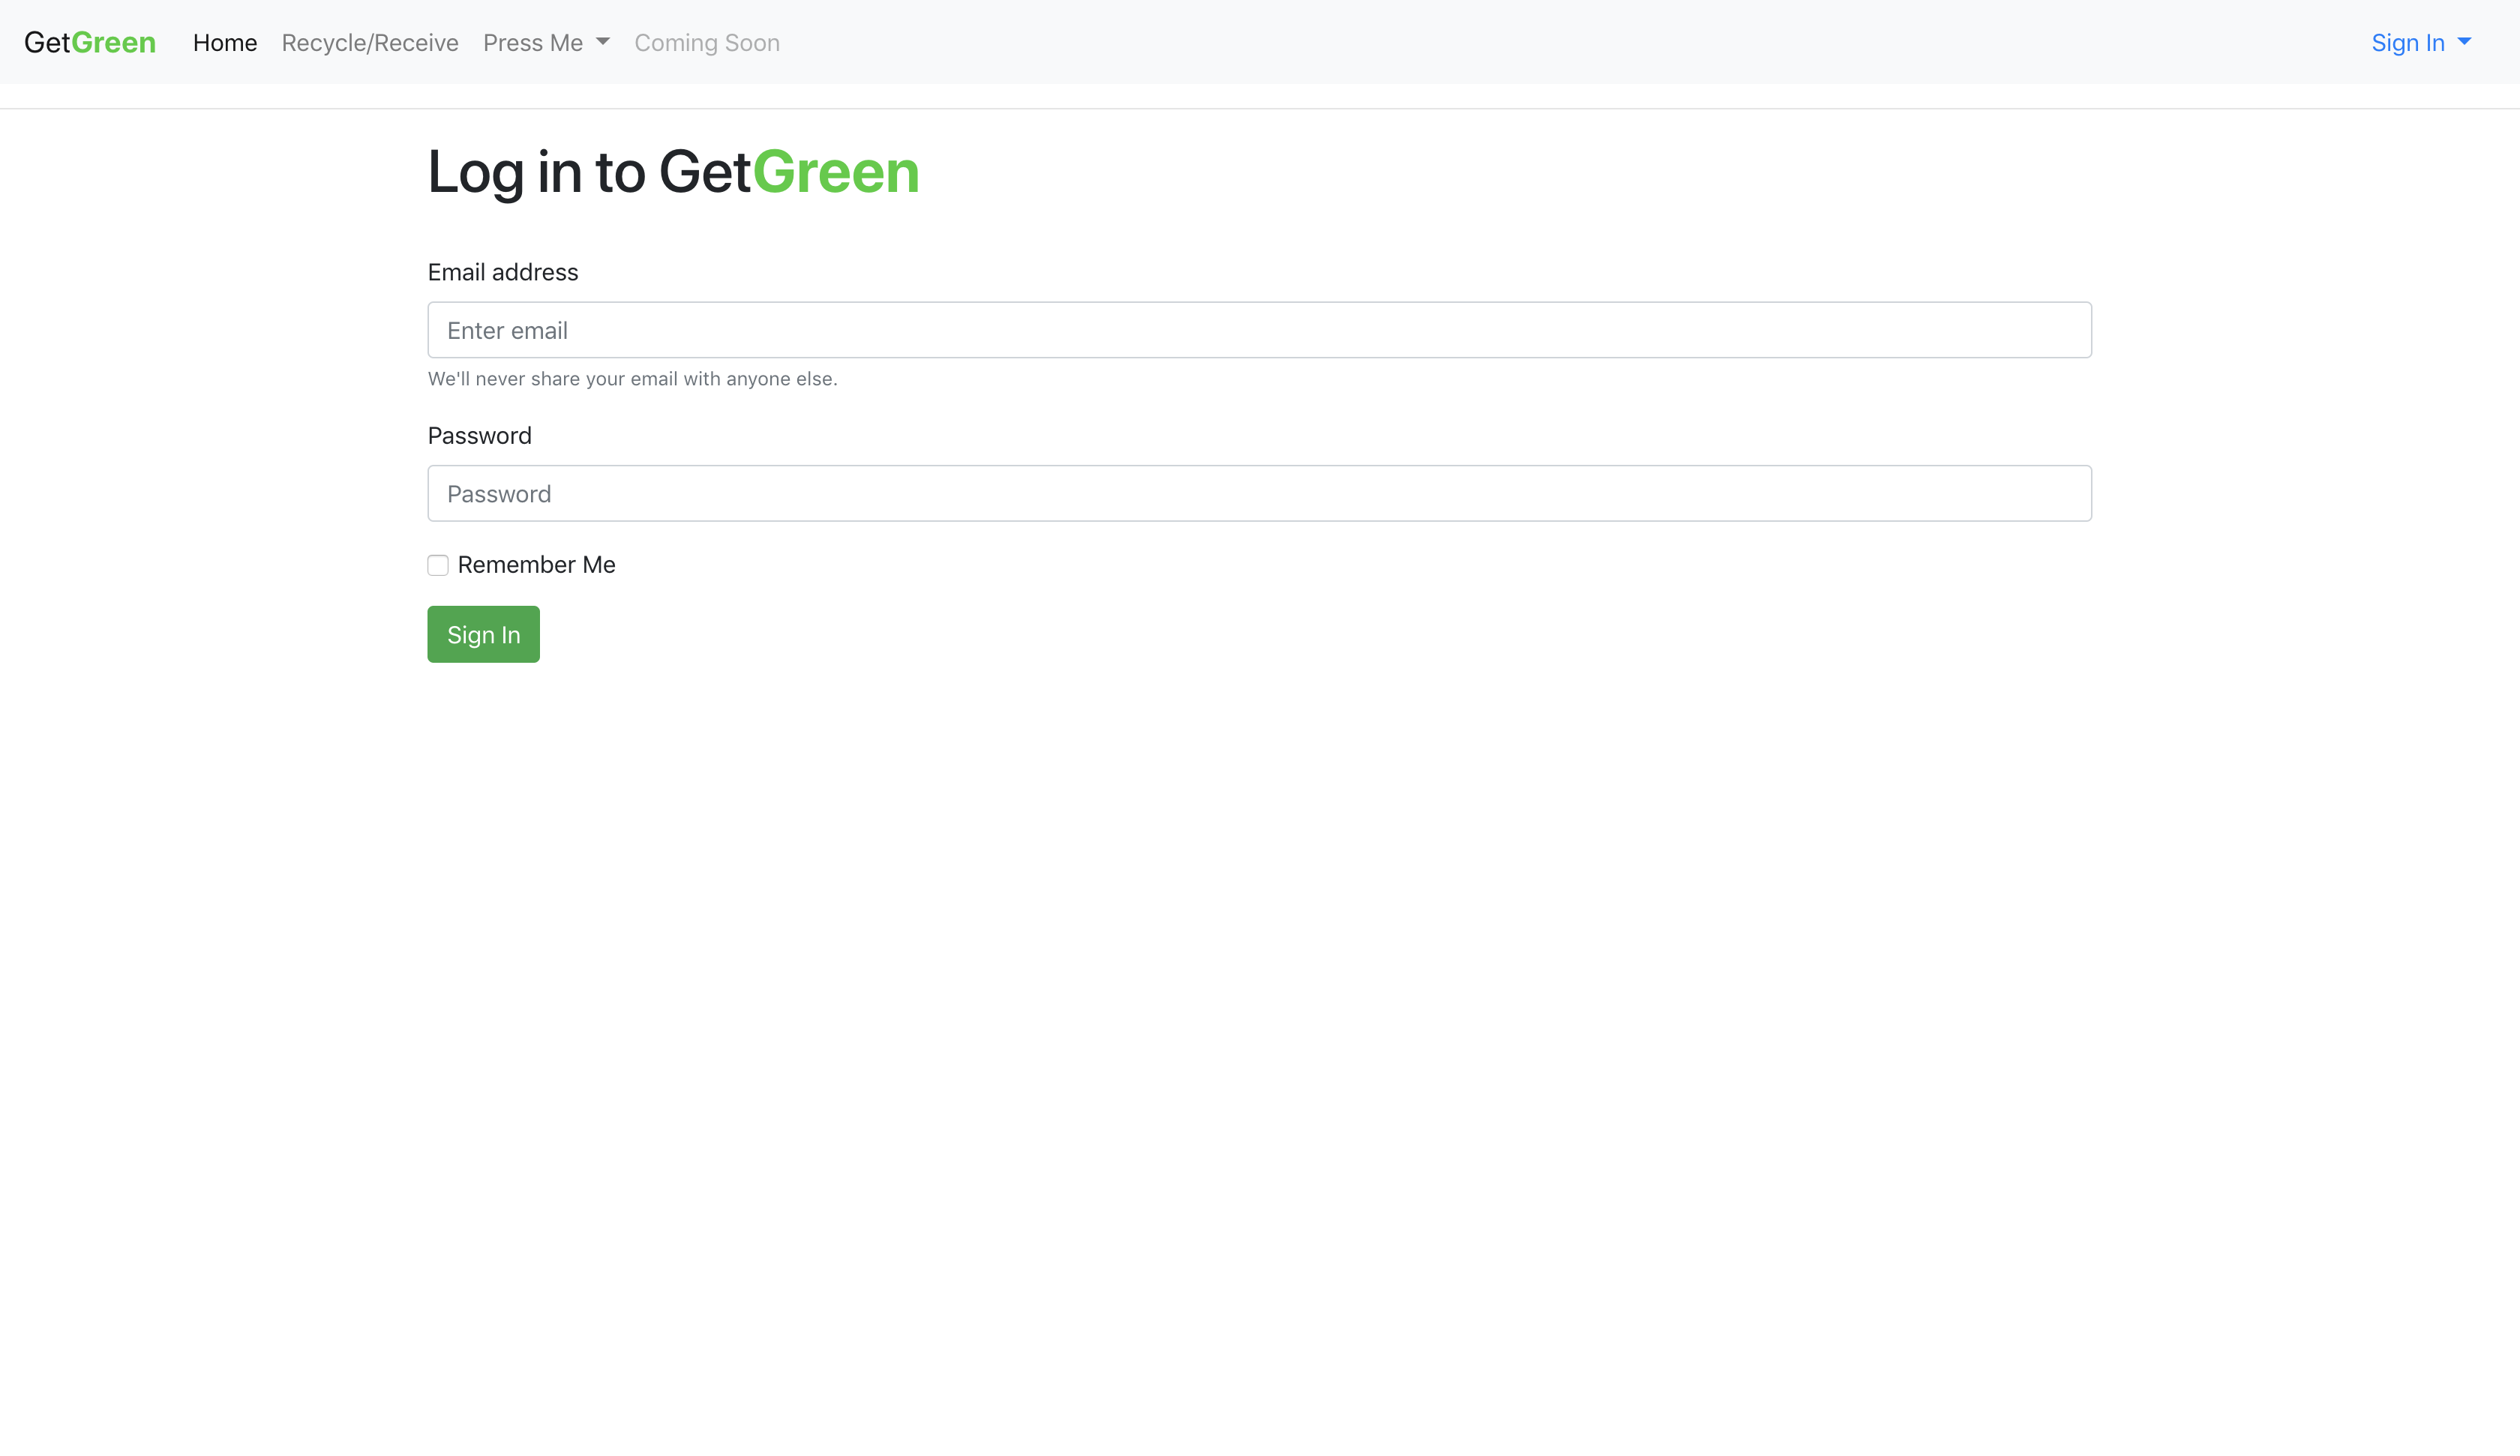This screenshot has height=1456, width=2520.
Task: Open the blue Sign In navbar dropdown
Action: [2408, 43]
